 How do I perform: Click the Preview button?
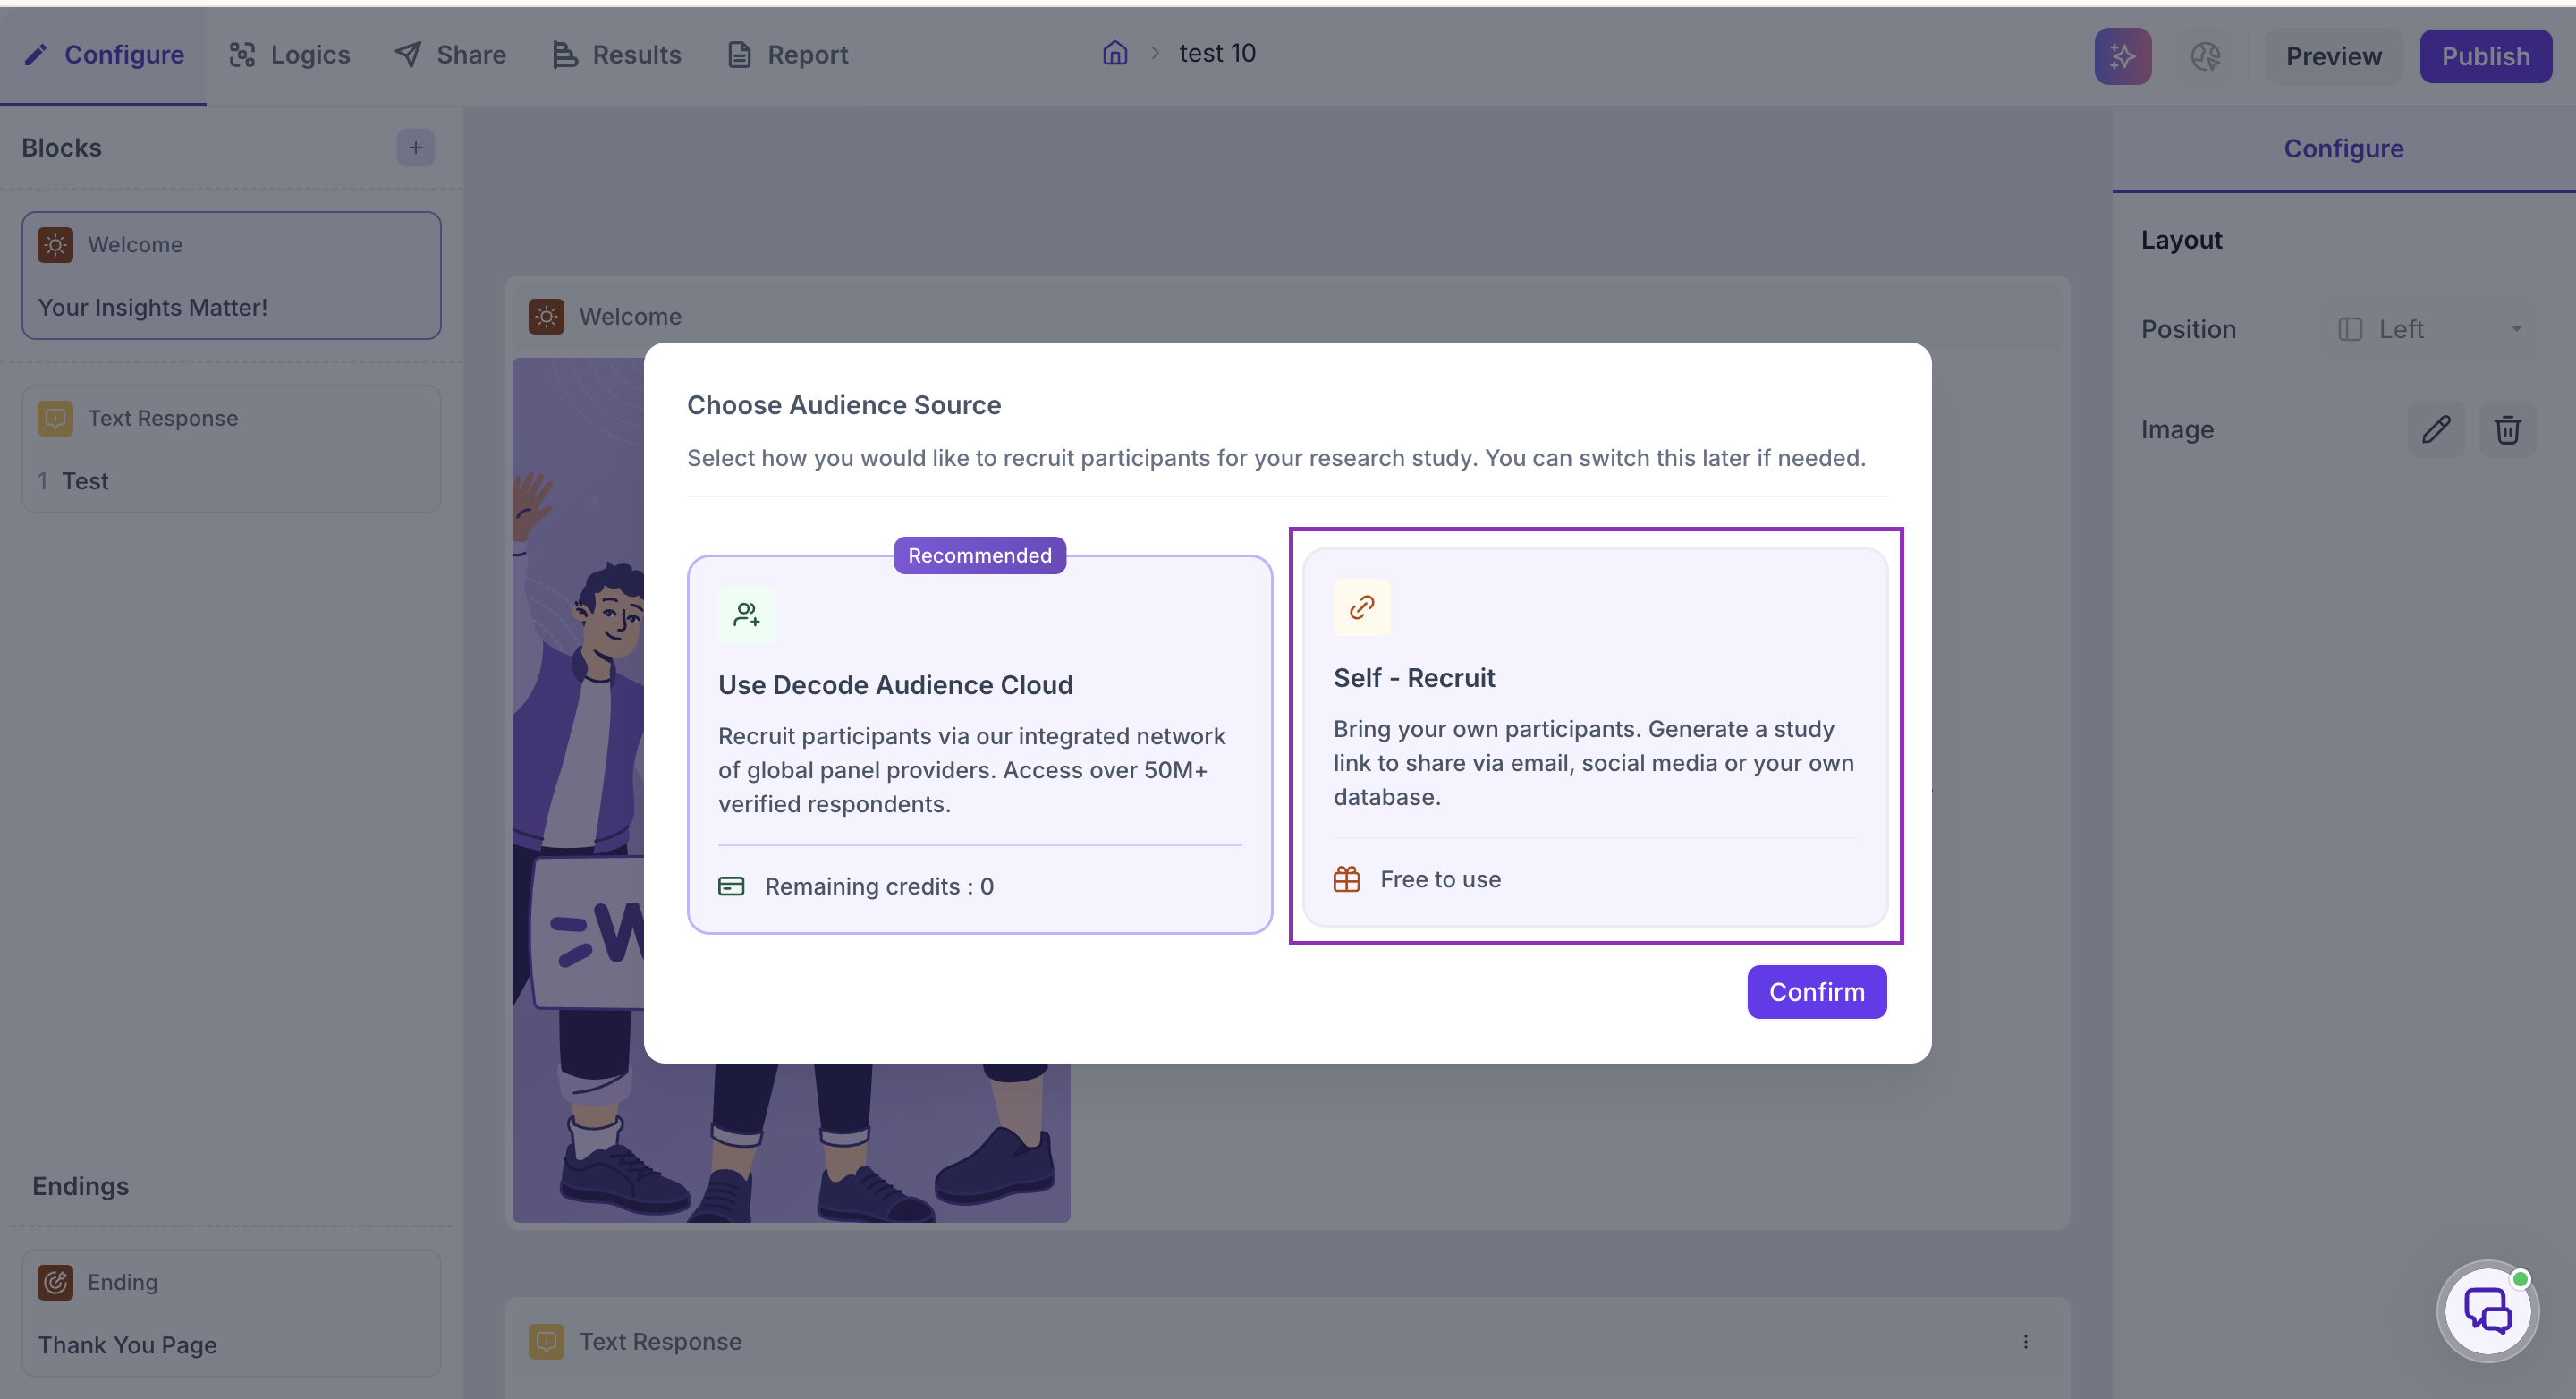click(x=2333, y=56)
